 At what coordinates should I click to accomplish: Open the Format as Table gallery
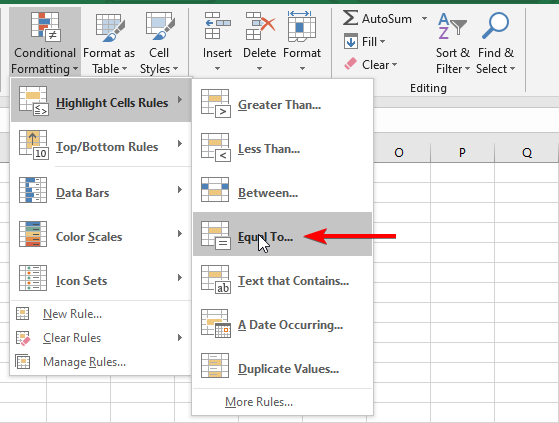(x=109, y=42)
